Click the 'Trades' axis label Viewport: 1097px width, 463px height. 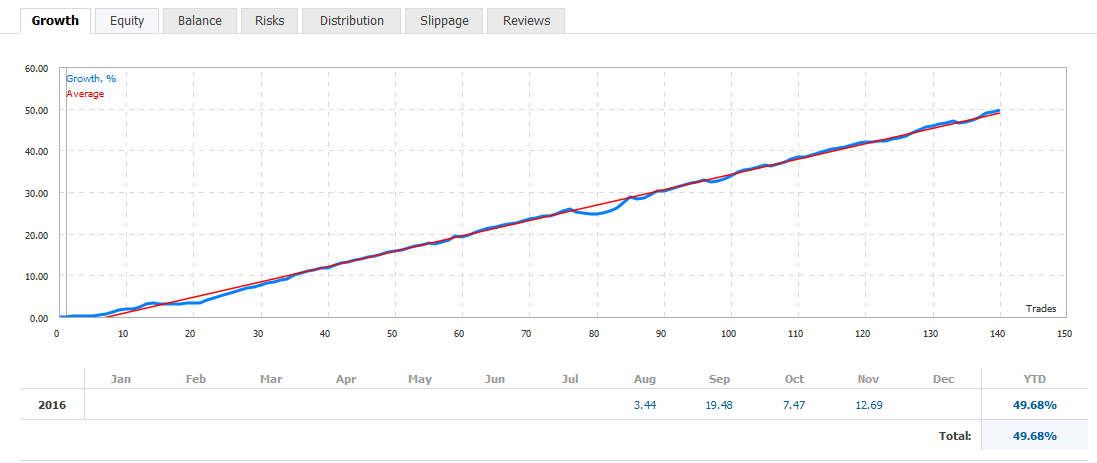pyautogui.click(x=1041, y=308)
